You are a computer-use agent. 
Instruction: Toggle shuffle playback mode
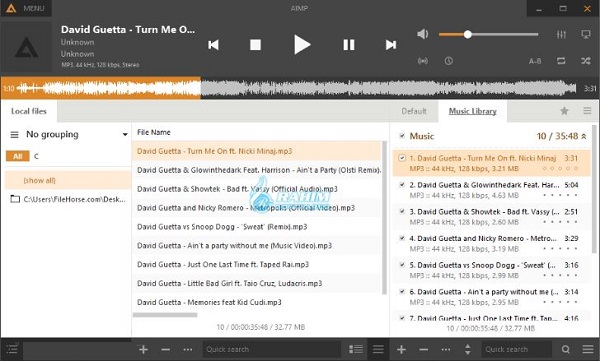click(586, 61)
